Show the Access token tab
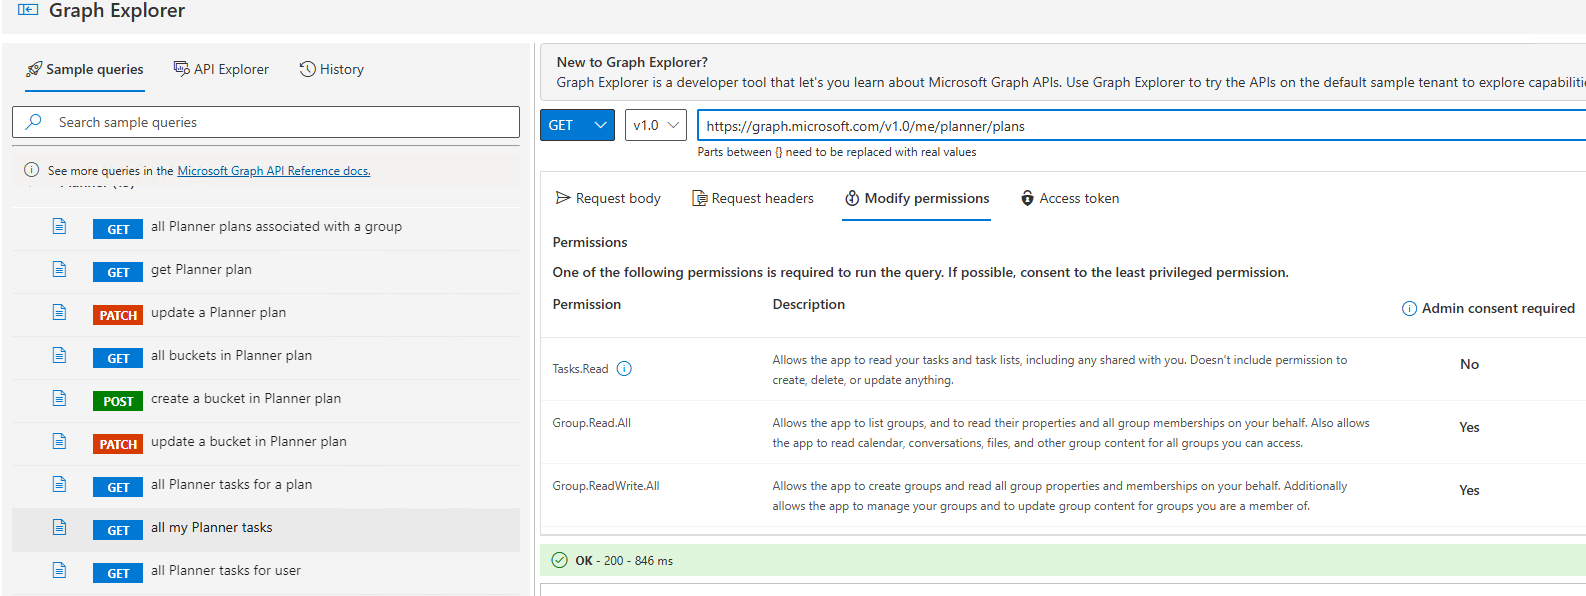 pos(1069,198)
